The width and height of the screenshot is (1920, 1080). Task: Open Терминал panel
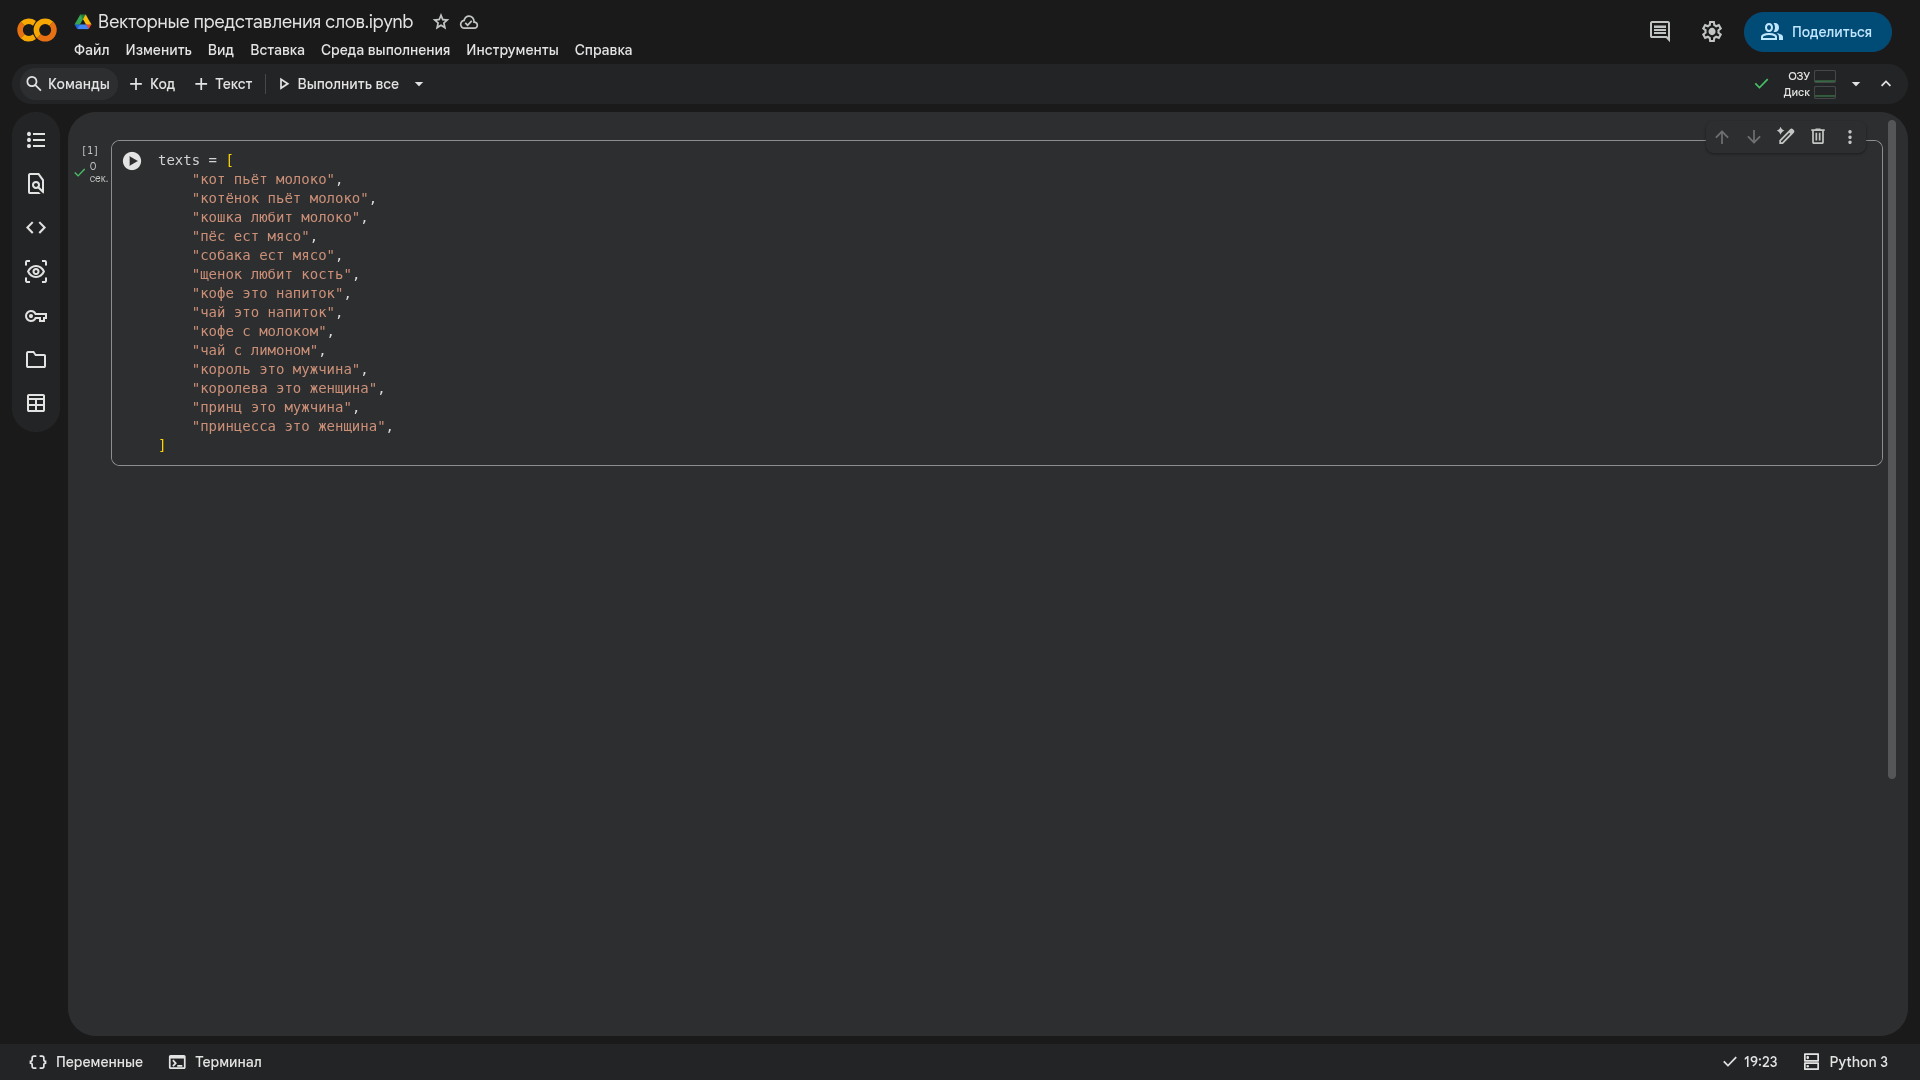pyautogui.click(x=215, y=1062)
